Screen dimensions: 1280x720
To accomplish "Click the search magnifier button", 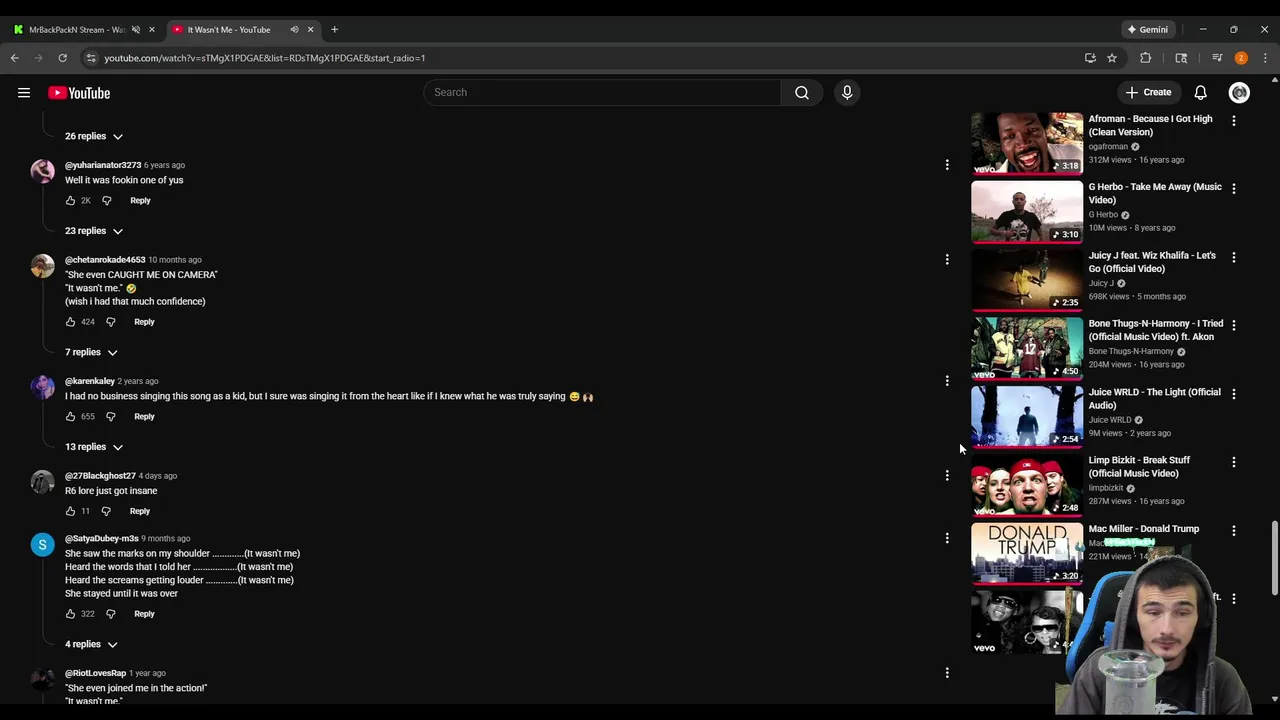I will click(802, 92).
